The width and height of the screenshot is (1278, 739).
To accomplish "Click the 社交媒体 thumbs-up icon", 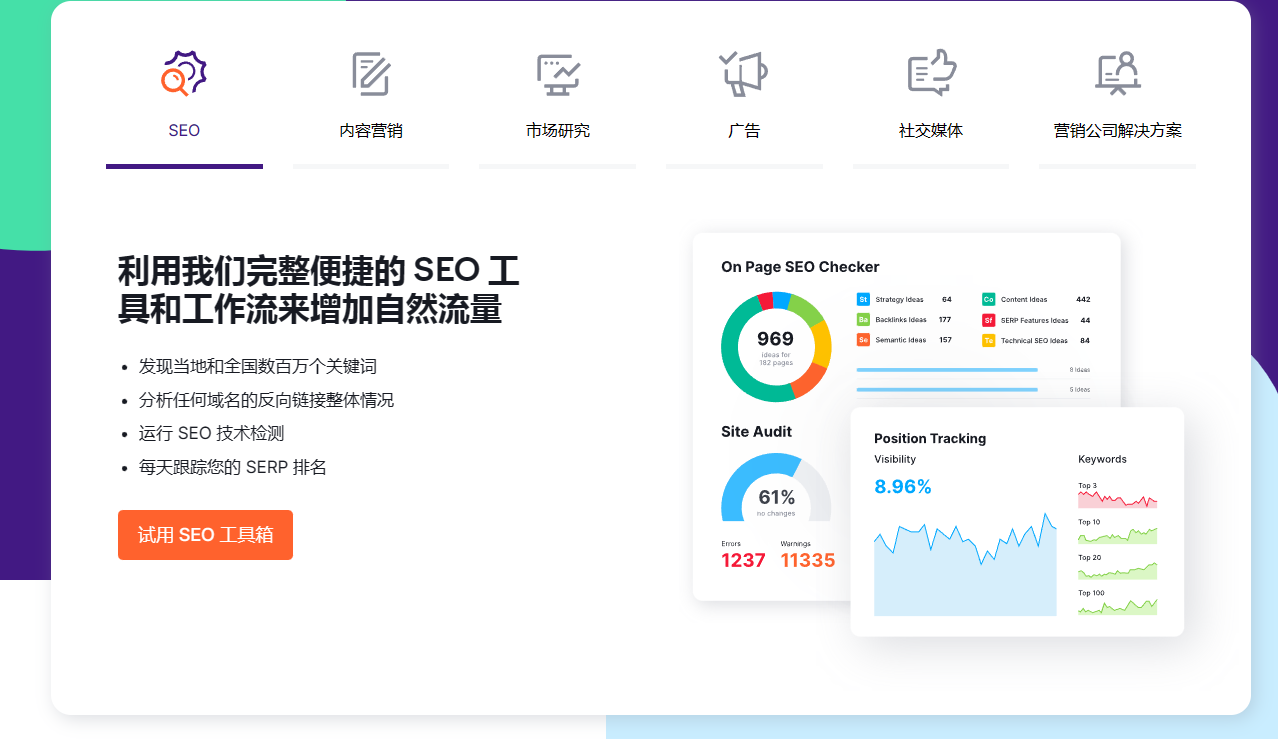I will point(931,73).
